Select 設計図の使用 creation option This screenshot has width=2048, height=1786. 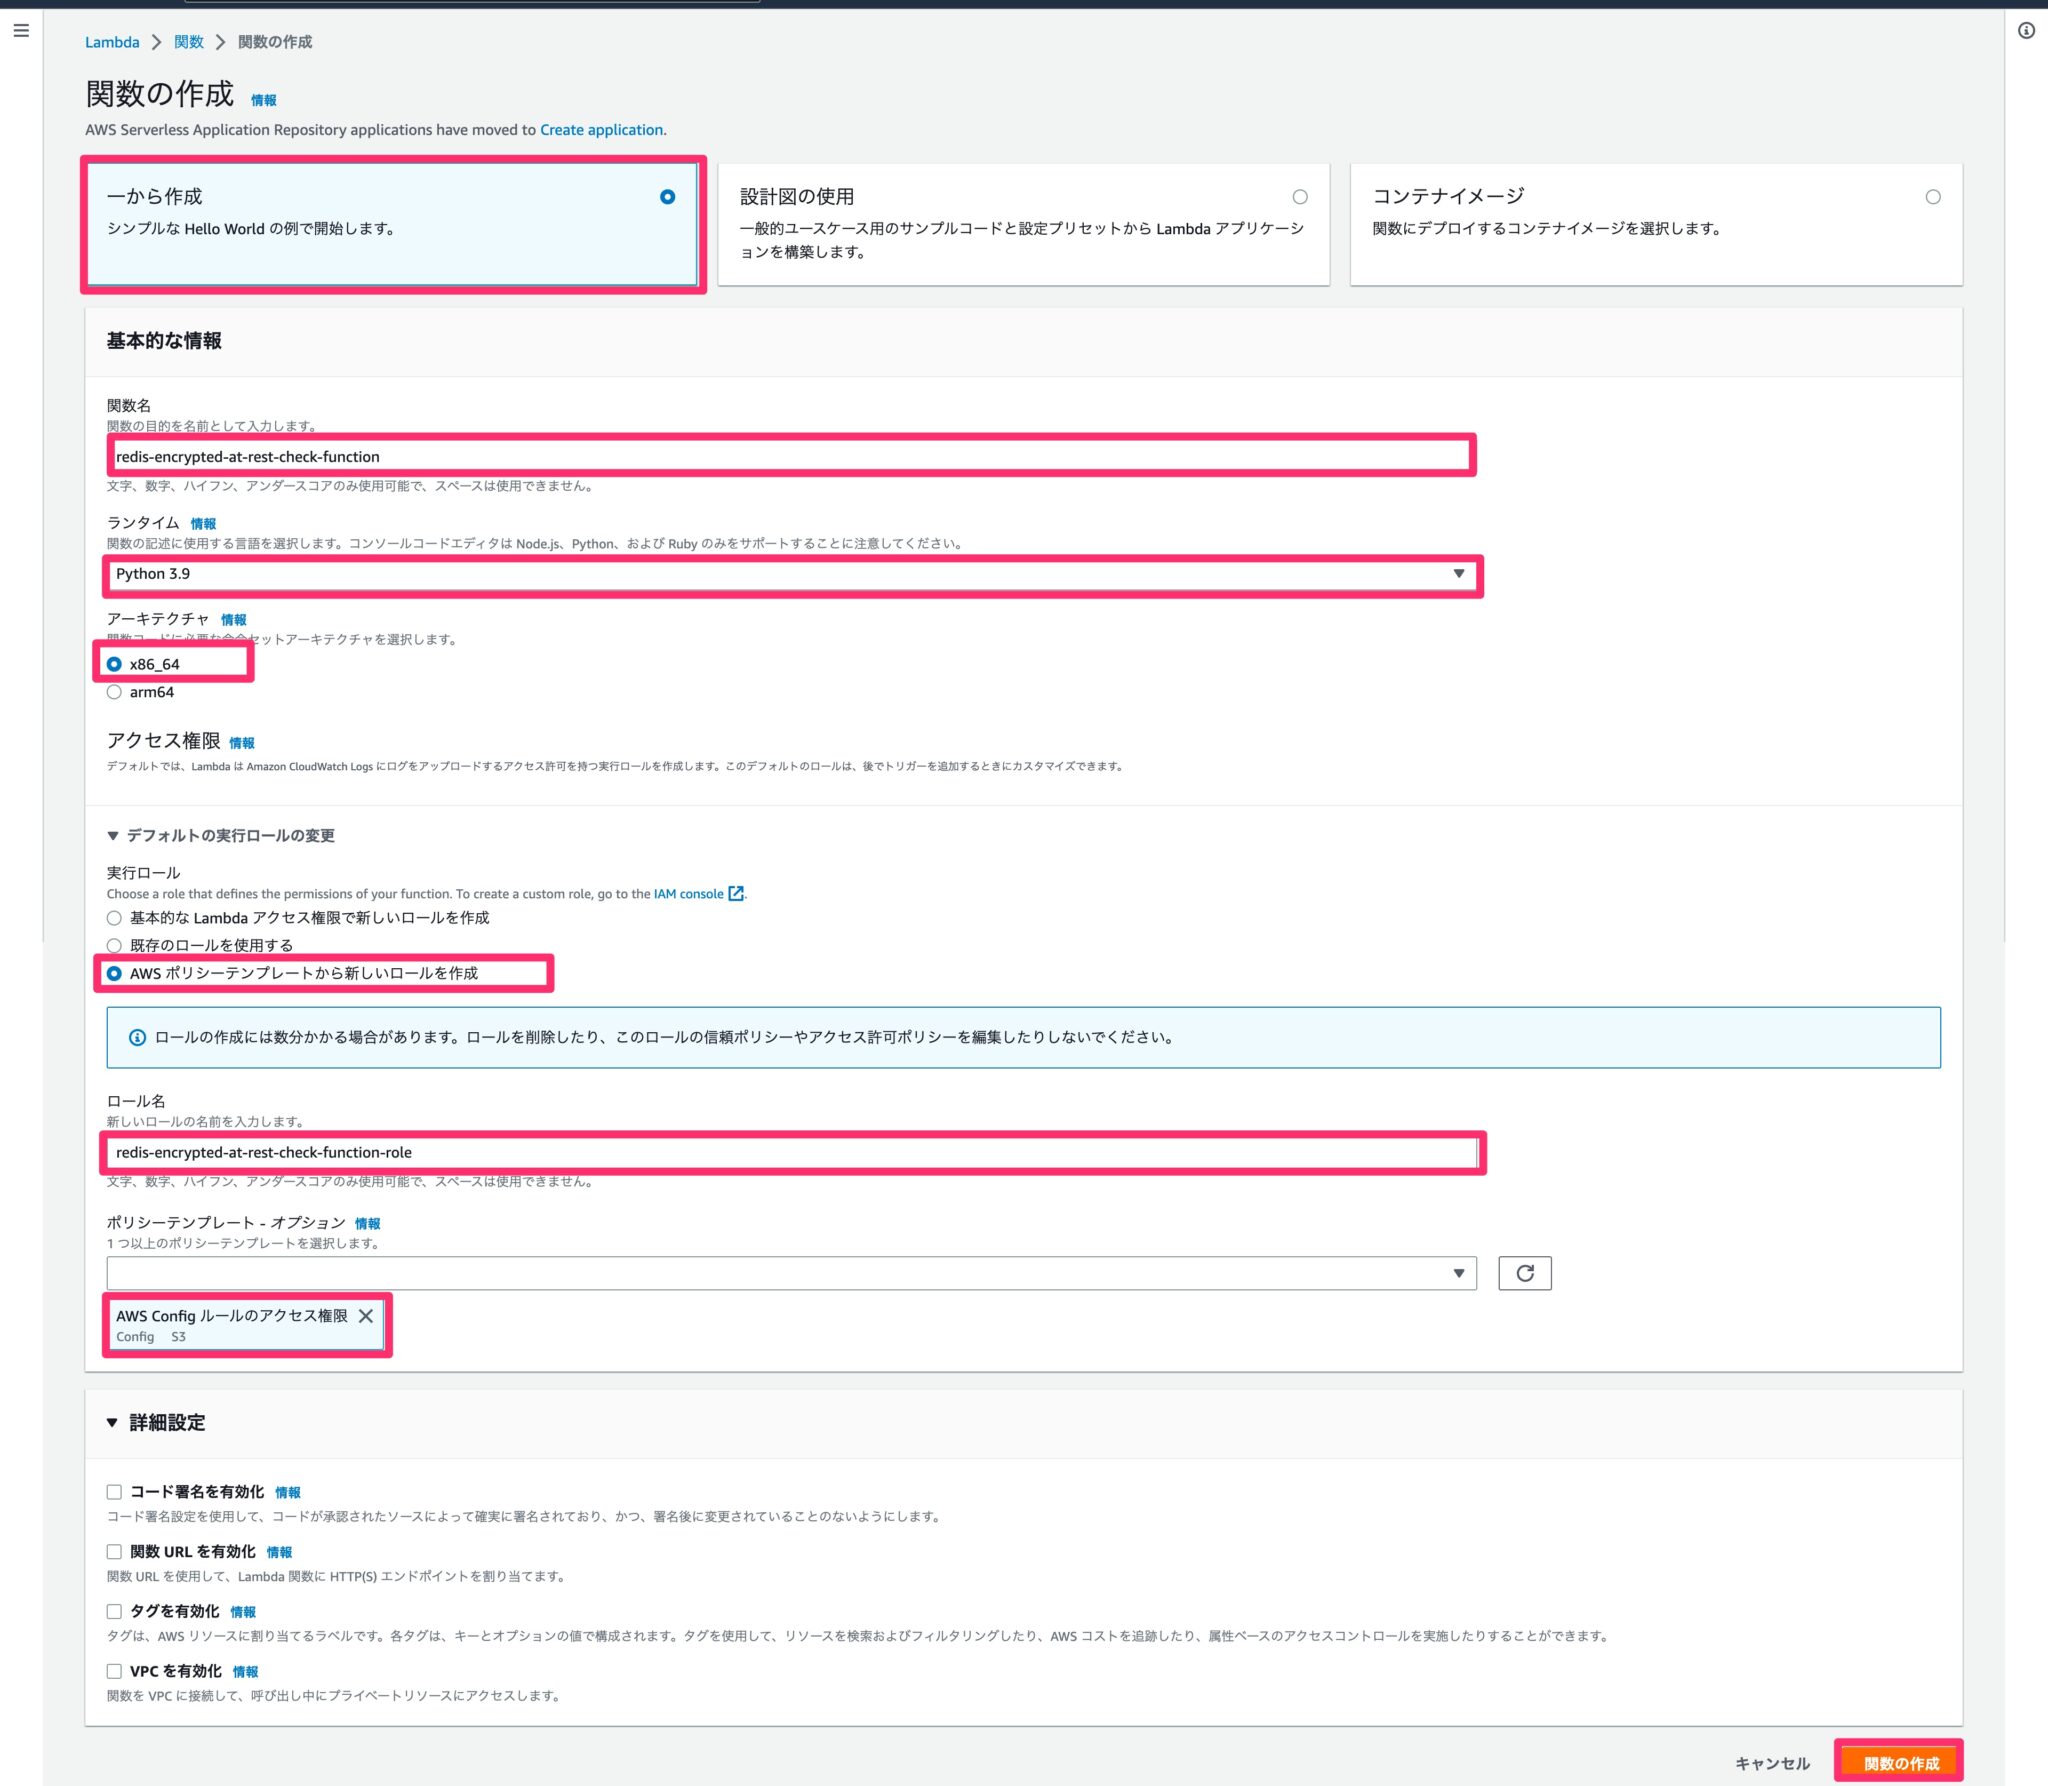(x=1300, y=197)
